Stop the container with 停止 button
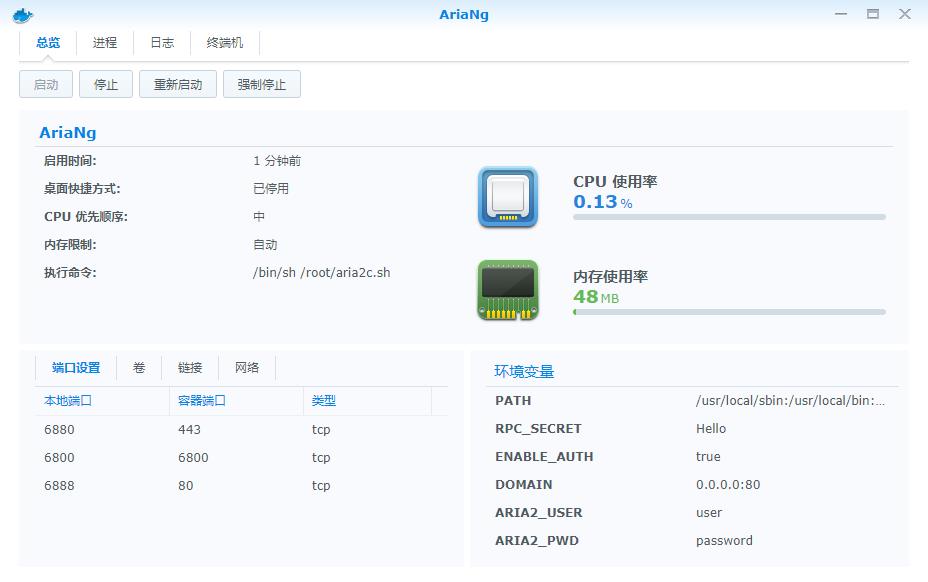 pos(106,84)
